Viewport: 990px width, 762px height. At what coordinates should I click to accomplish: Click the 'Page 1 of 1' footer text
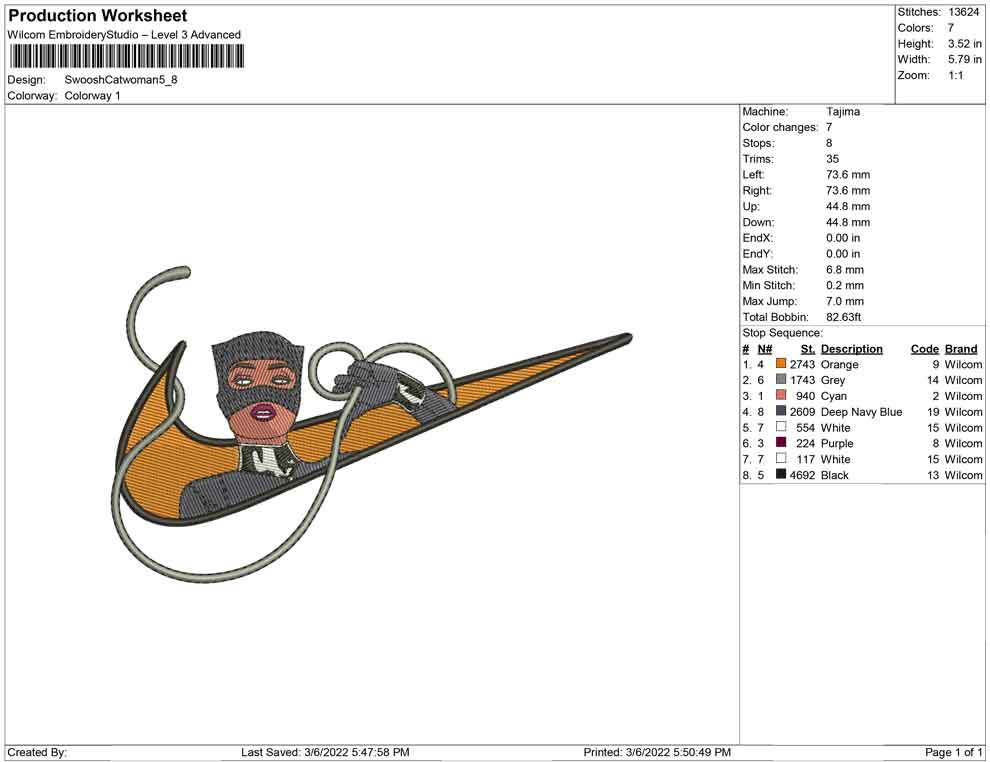point(953,752)
